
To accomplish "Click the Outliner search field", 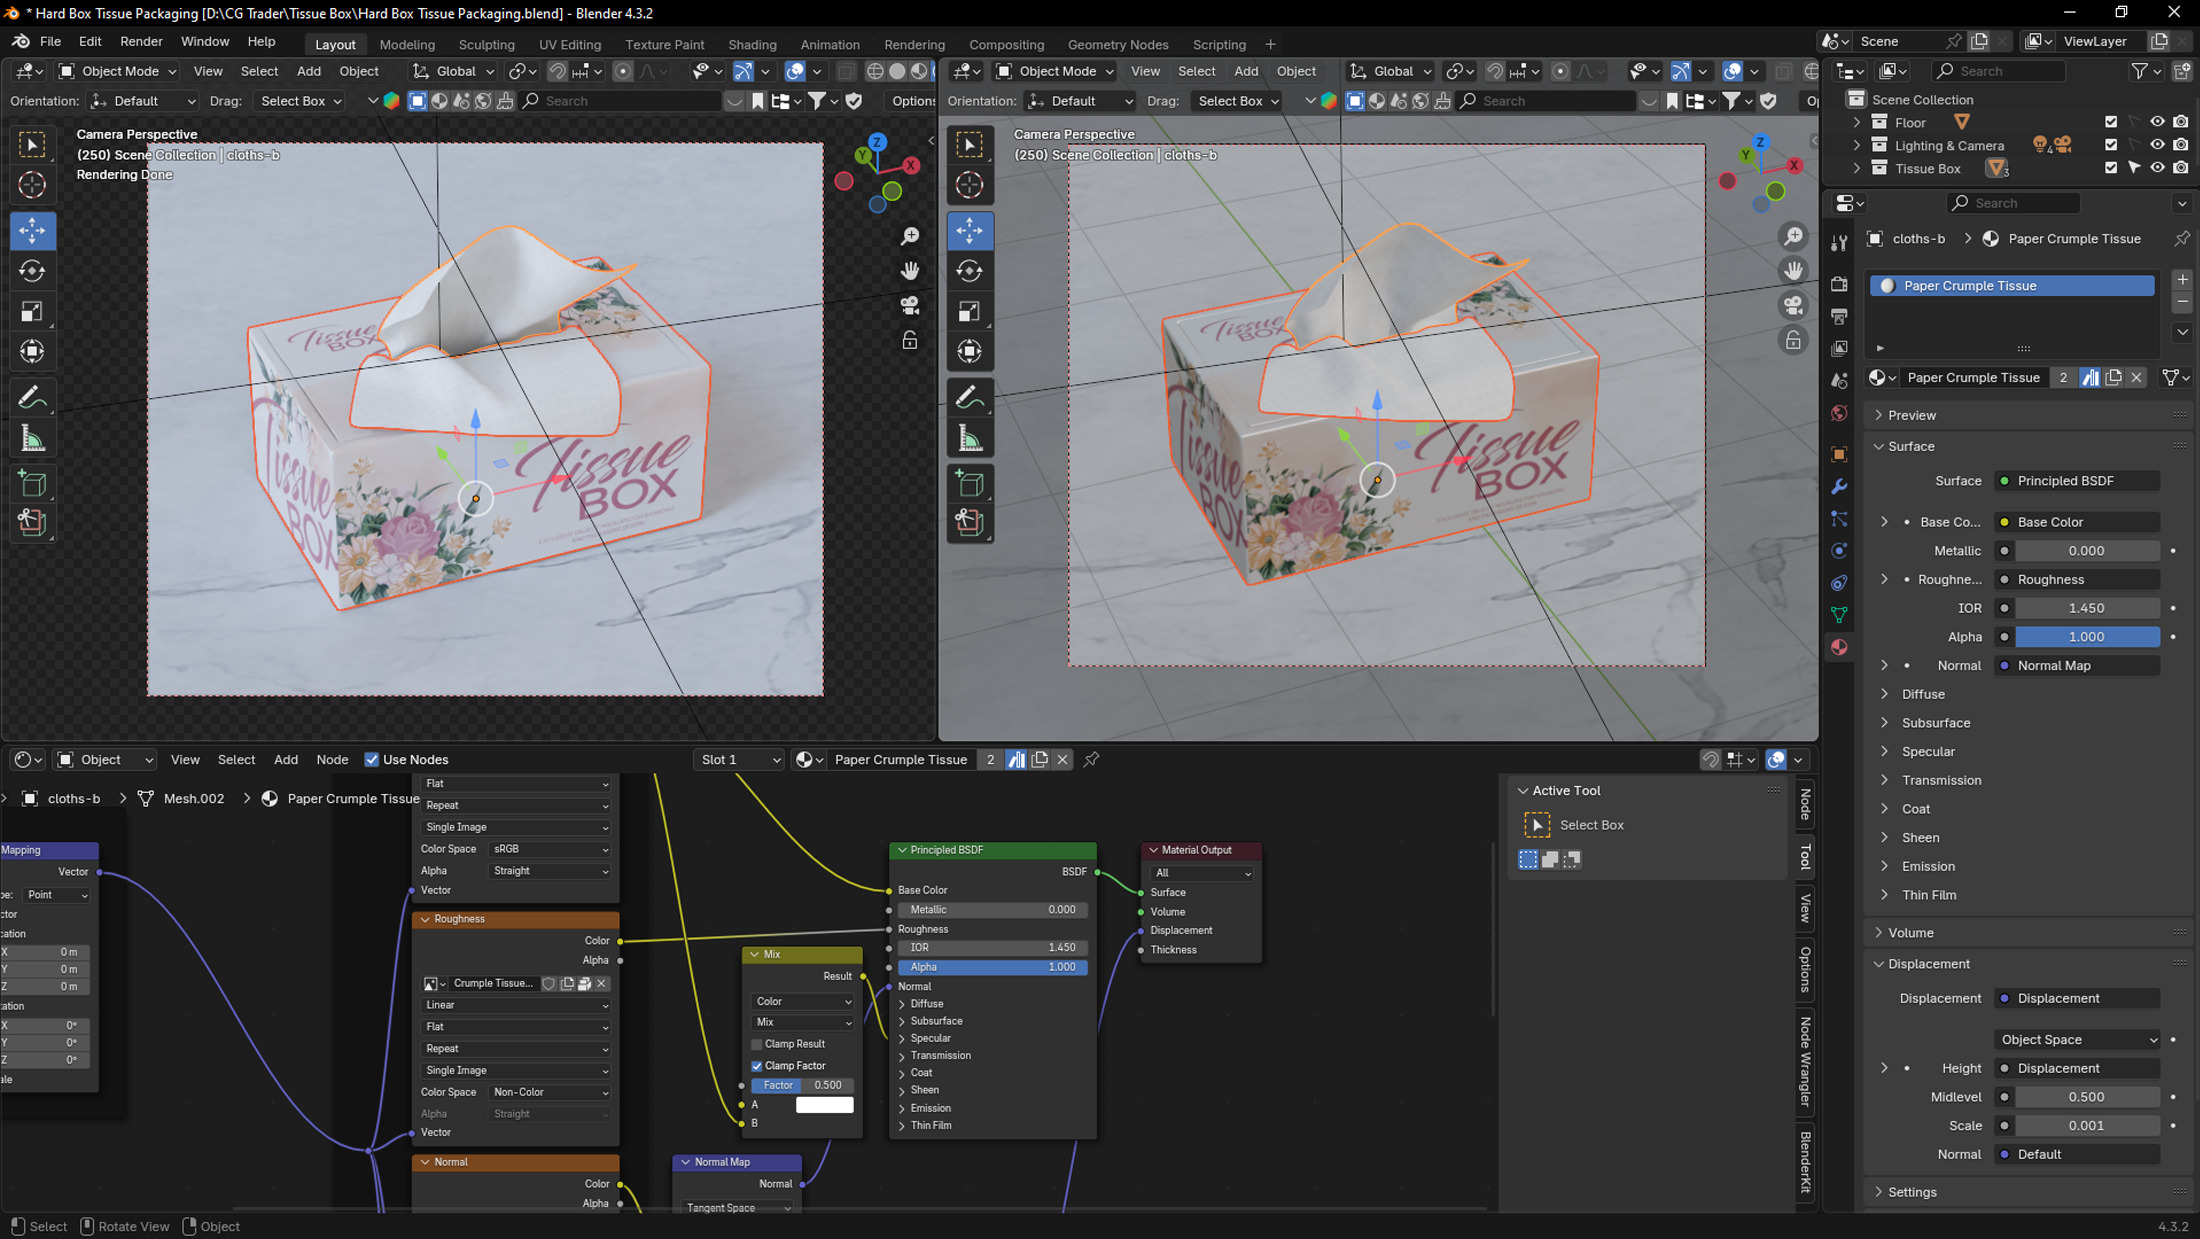I will 1998,71.
